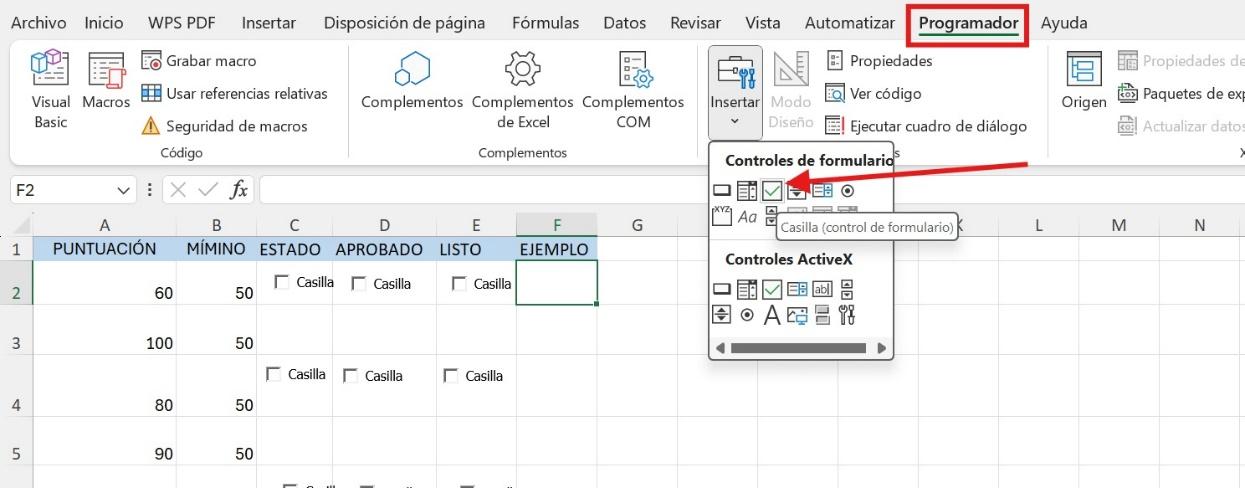Open the Archivo menu

pos(40,22)
